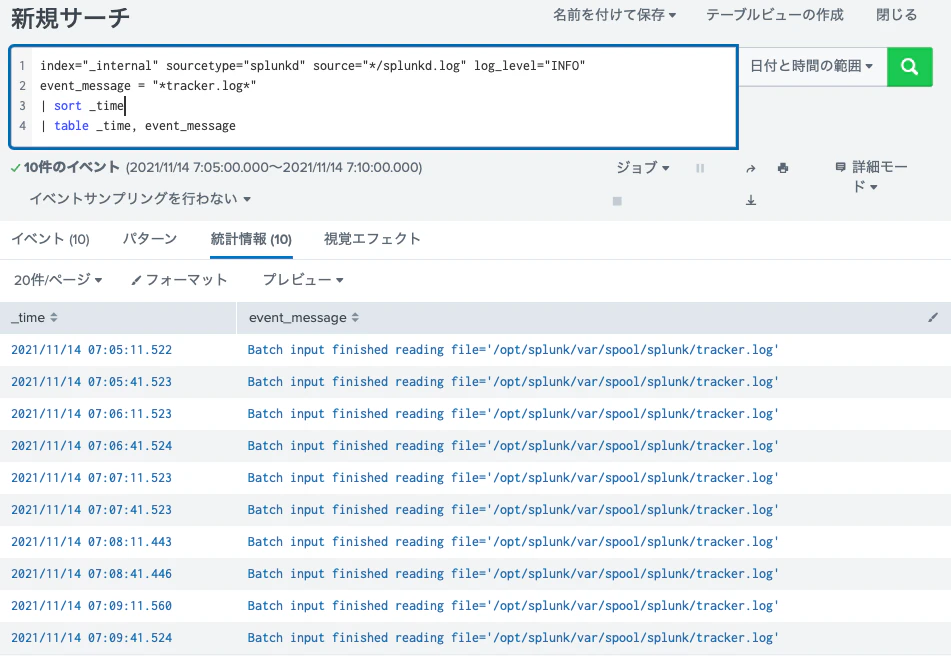Image resolution: width=951 pixels, height=666 pixels.
Task: Change search mode via 詳細モード dropdown
Action: tap(871, 176)
